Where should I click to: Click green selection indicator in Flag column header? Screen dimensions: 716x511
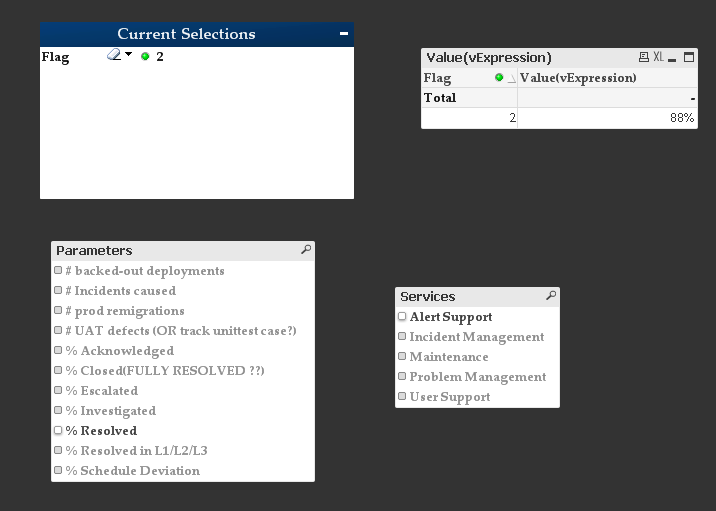(499, 77)
